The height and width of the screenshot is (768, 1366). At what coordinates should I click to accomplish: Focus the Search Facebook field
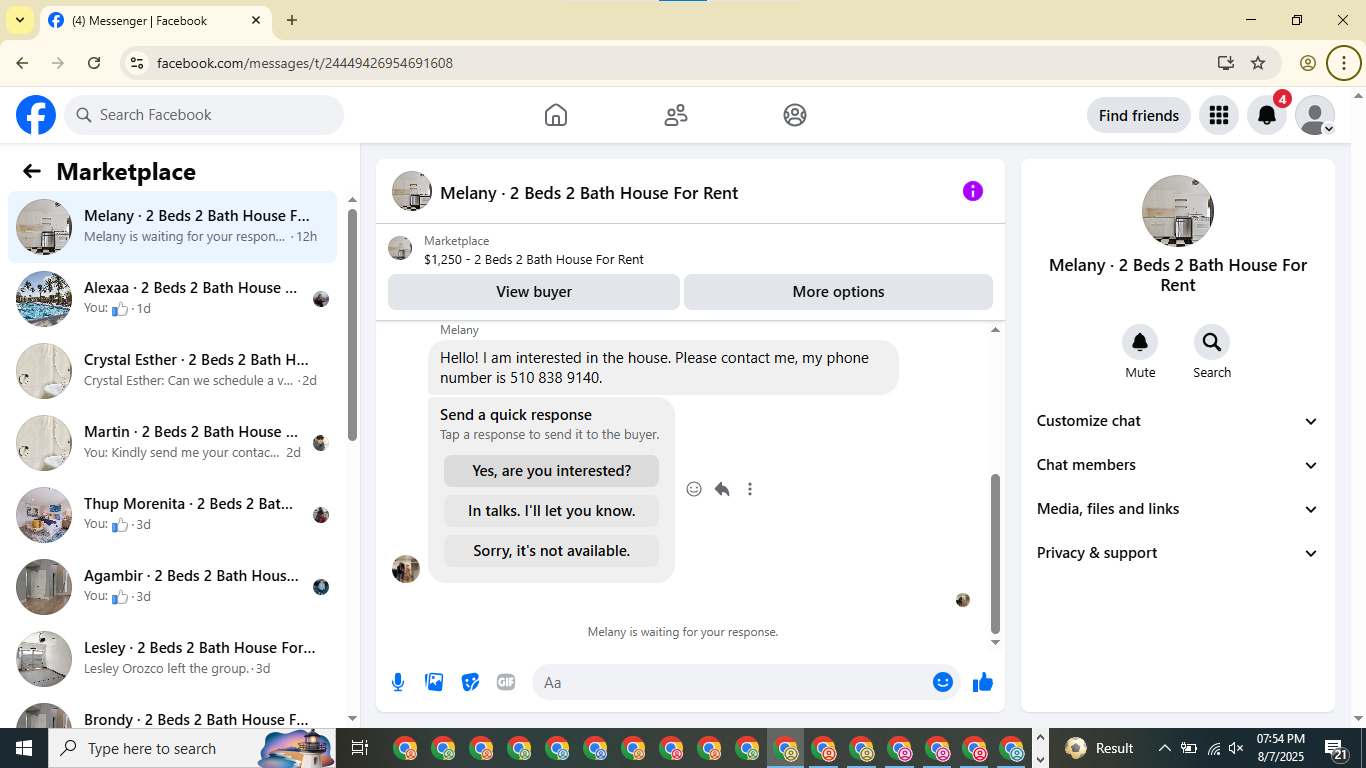click(x=204, y=115)
